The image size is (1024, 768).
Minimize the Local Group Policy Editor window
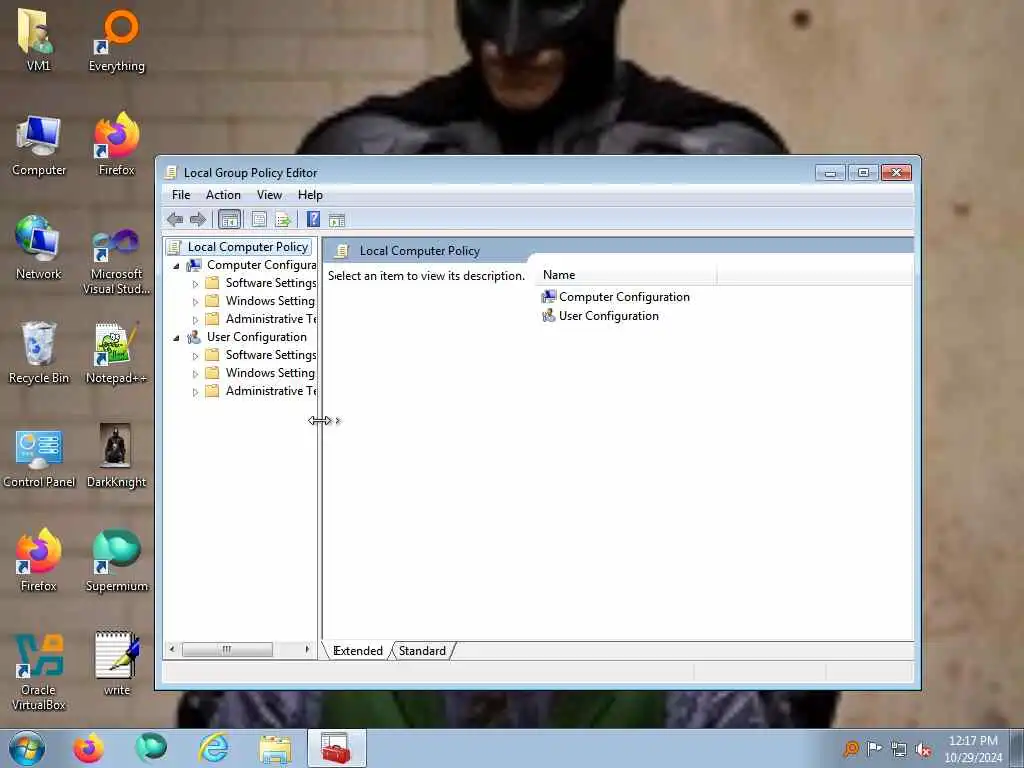point(831,172)
